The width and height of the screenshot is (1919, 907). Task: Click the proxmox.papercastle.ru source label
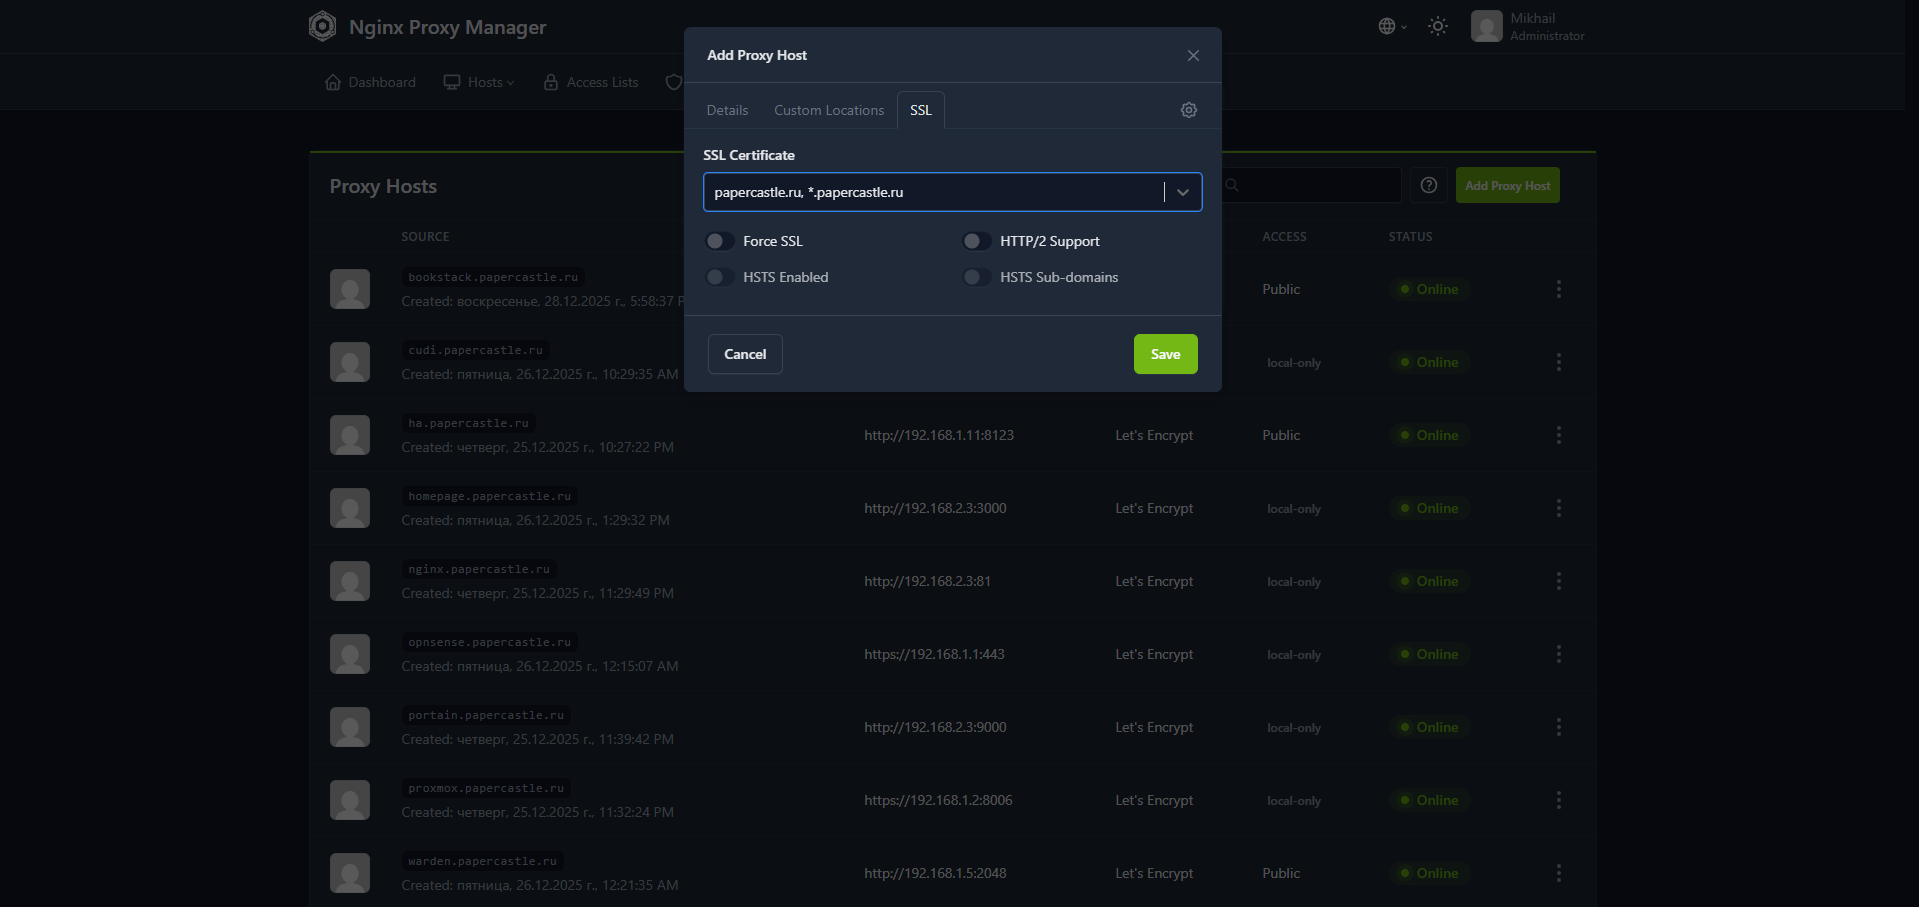tap(486, 788)
